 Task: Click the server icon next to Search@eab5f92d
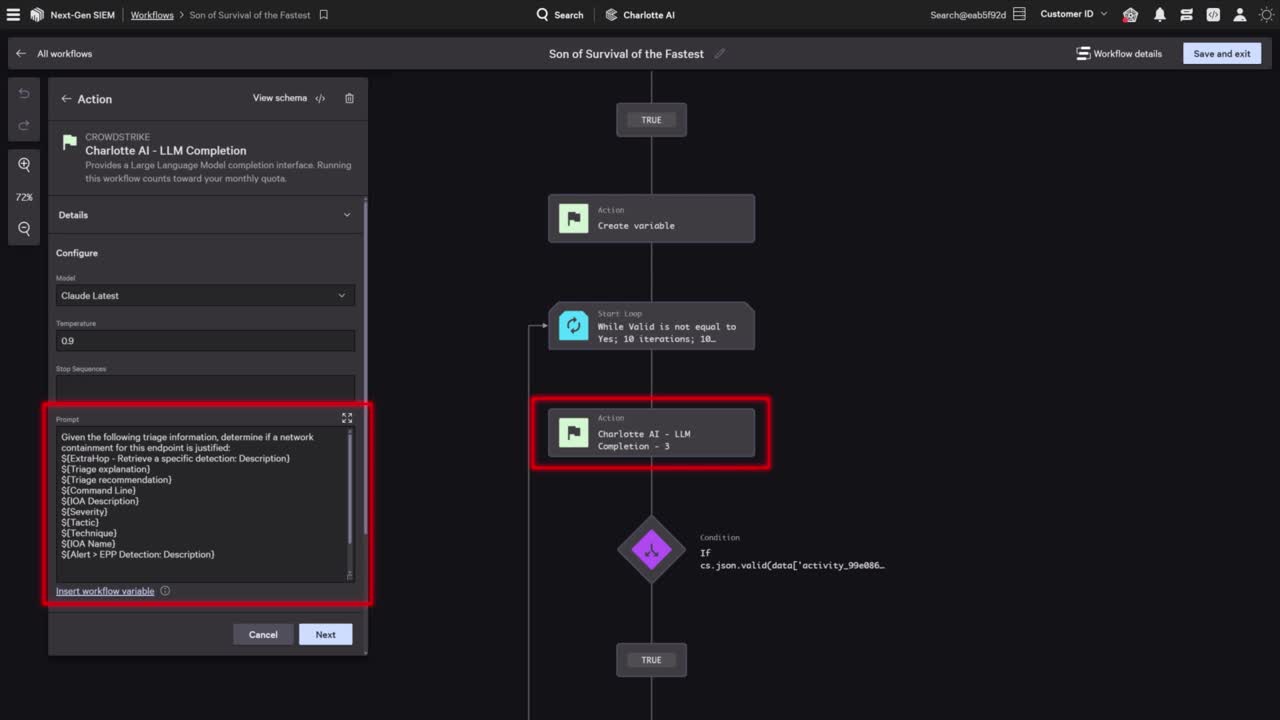pyautogui.click(x=1019, y=15)
